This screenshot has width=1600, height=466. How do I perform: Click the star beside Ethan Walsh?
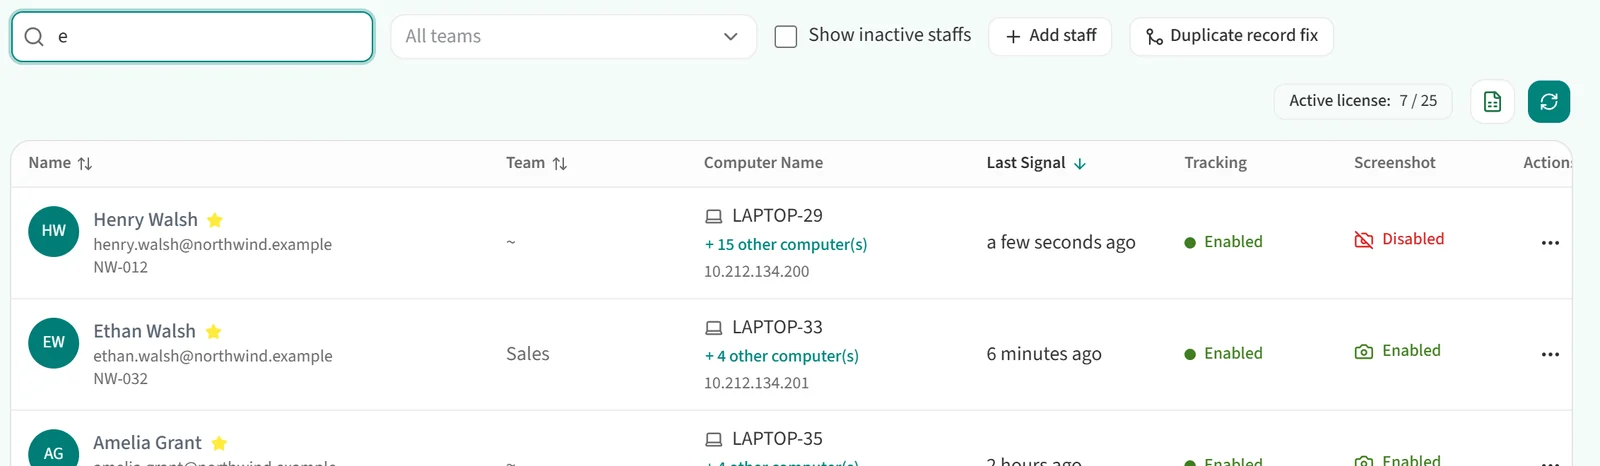213,332
